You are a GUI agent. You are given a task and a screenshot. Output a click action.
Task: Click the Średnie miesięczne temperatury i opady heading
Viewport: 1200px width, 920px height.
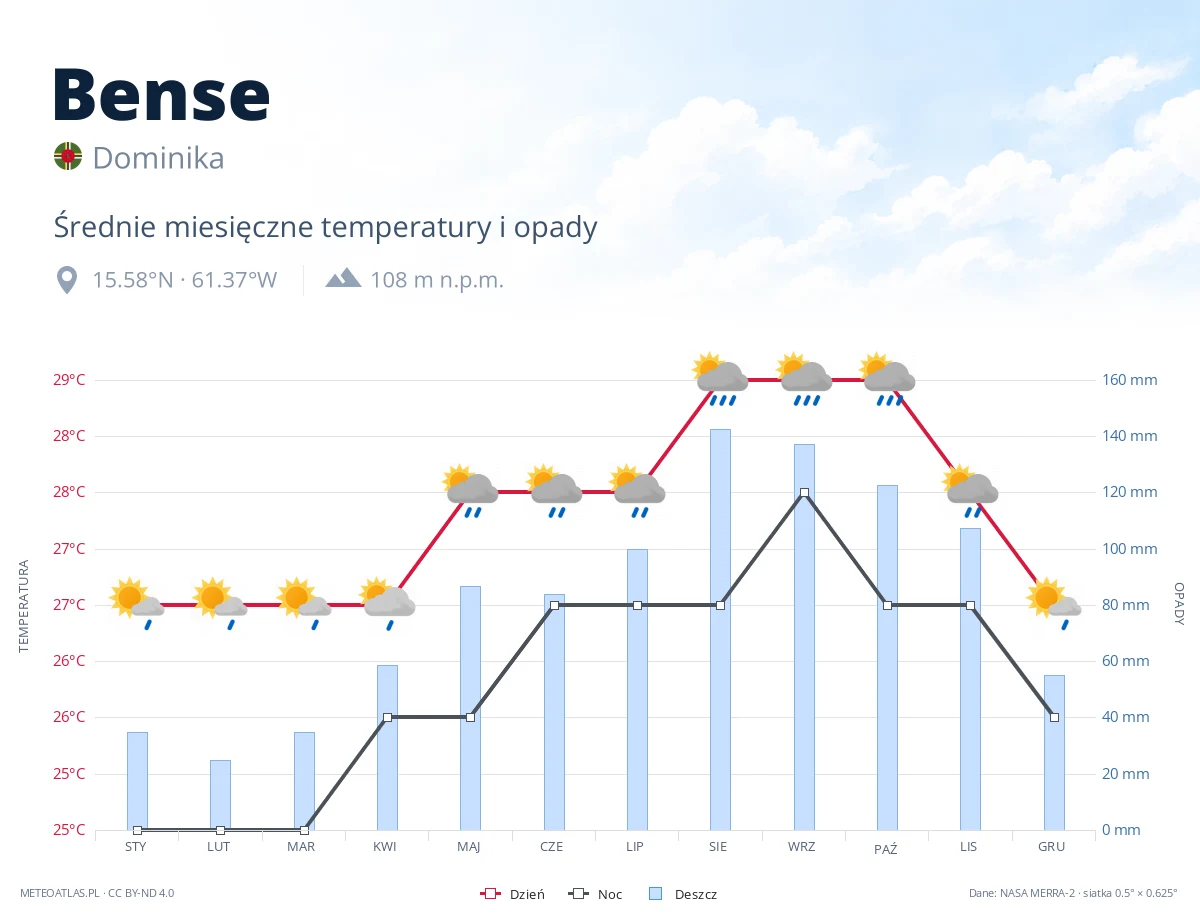pyautogui.click(x=325, y=227)
